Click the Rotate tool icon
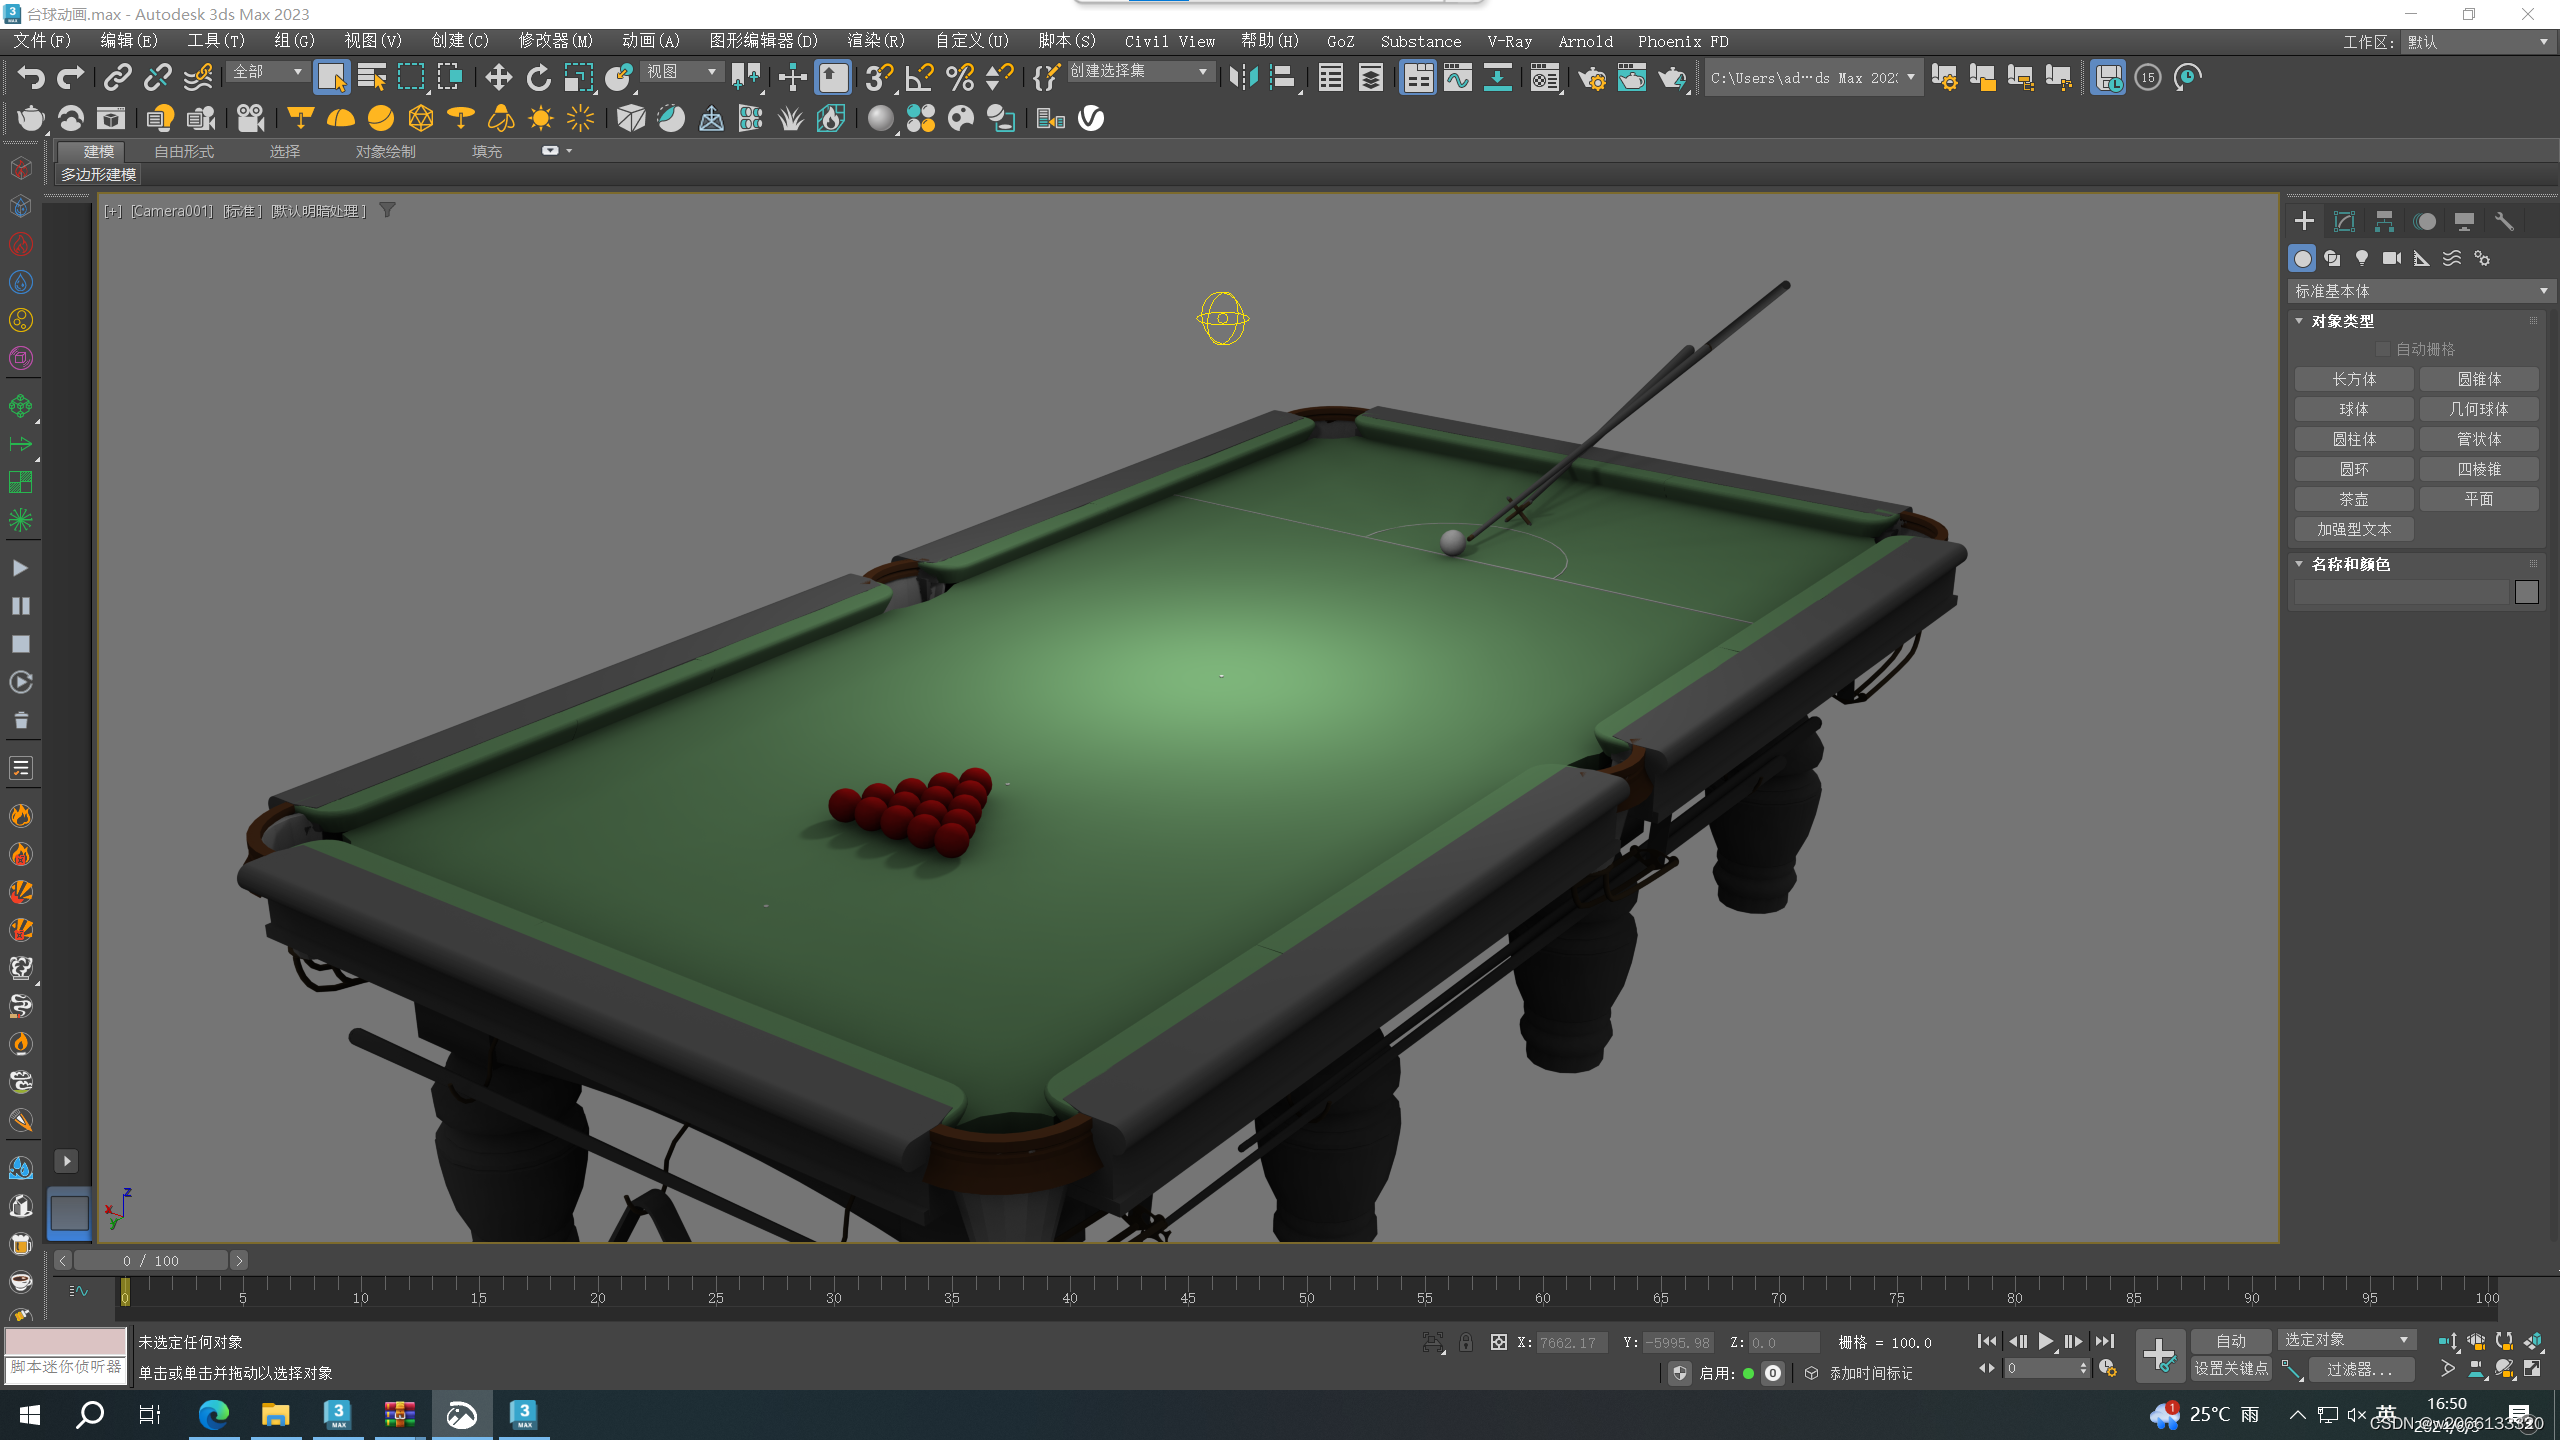The height and width of the screenshot is (1440, 2560). coord(538,77)
